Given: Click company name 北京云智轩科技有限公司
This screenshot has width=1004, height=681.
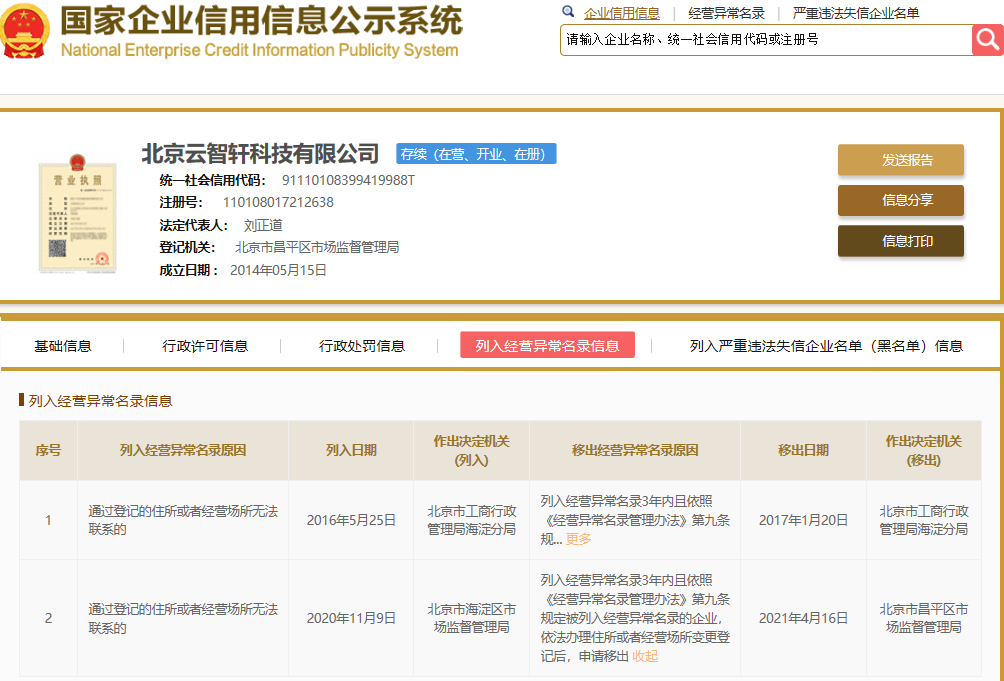Looking at the screenshot, I should click(260, 154).
